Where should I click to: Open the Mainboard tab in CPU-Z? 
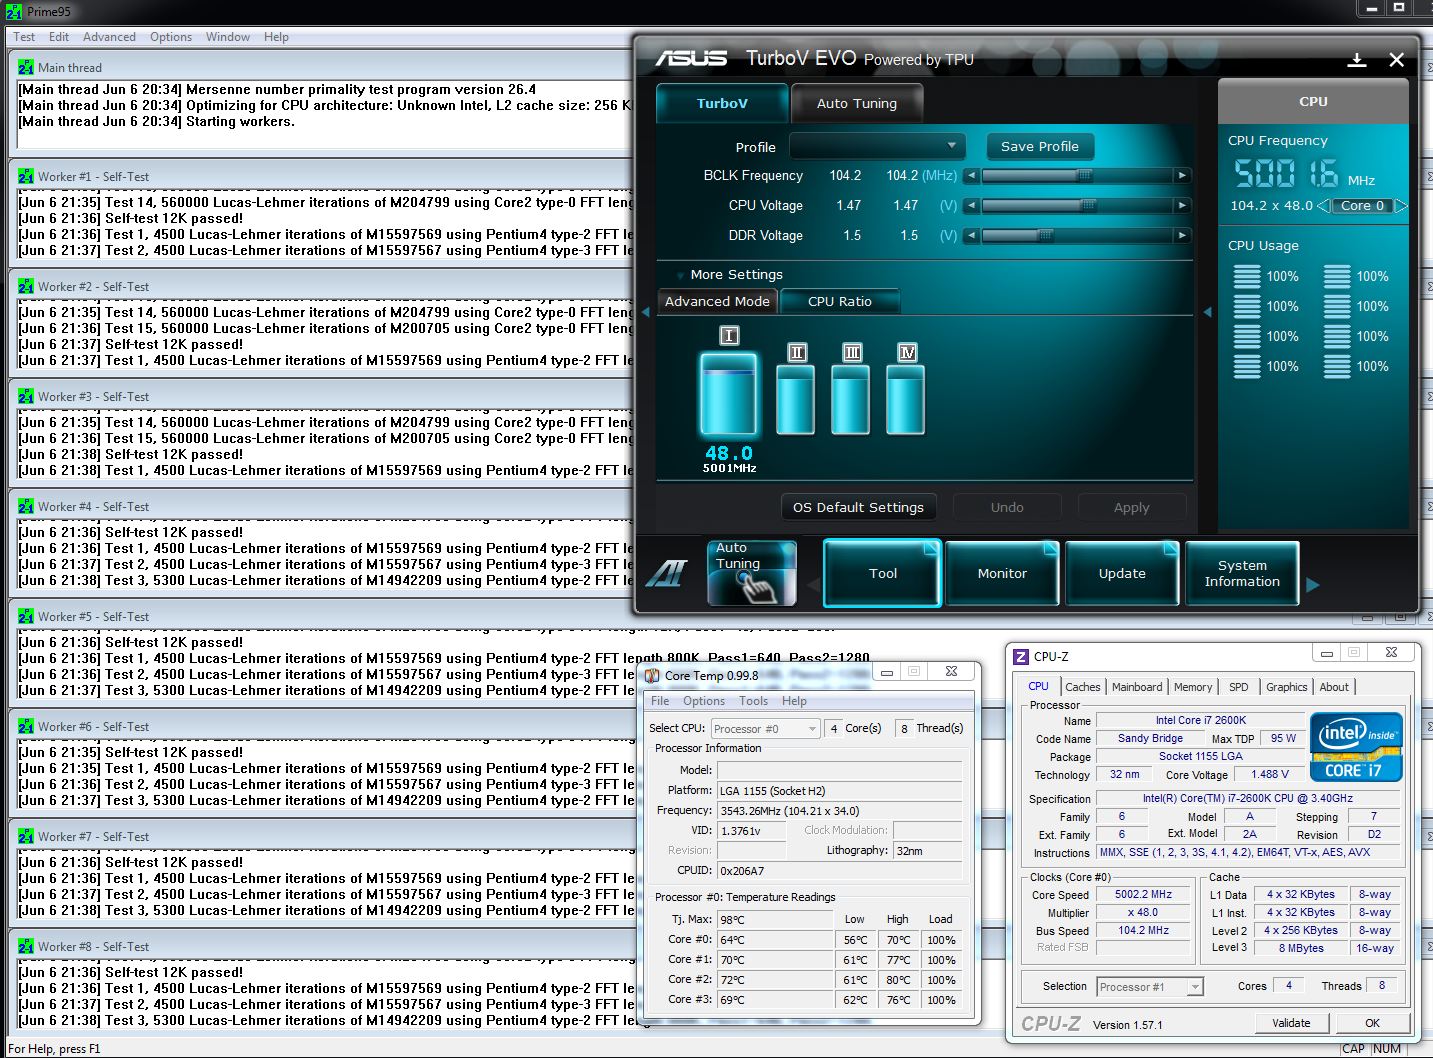coord(1137,687)
